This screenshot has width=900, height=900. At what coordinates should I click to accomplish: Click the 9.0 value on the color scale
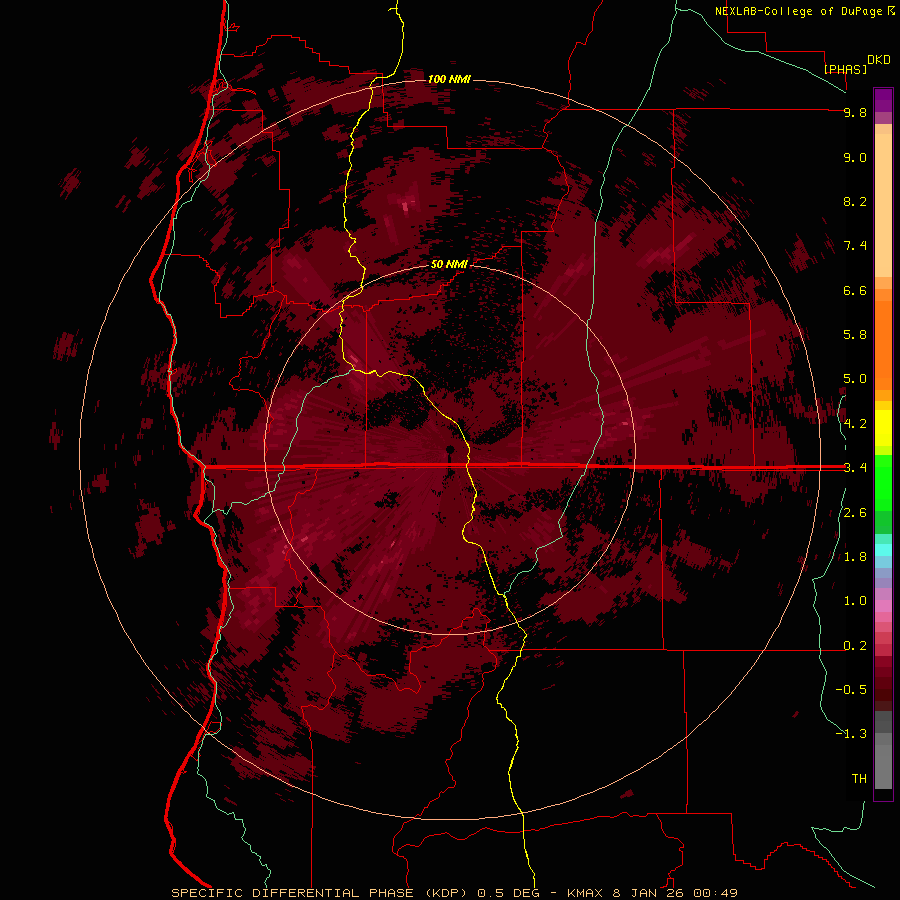(855, 158)
